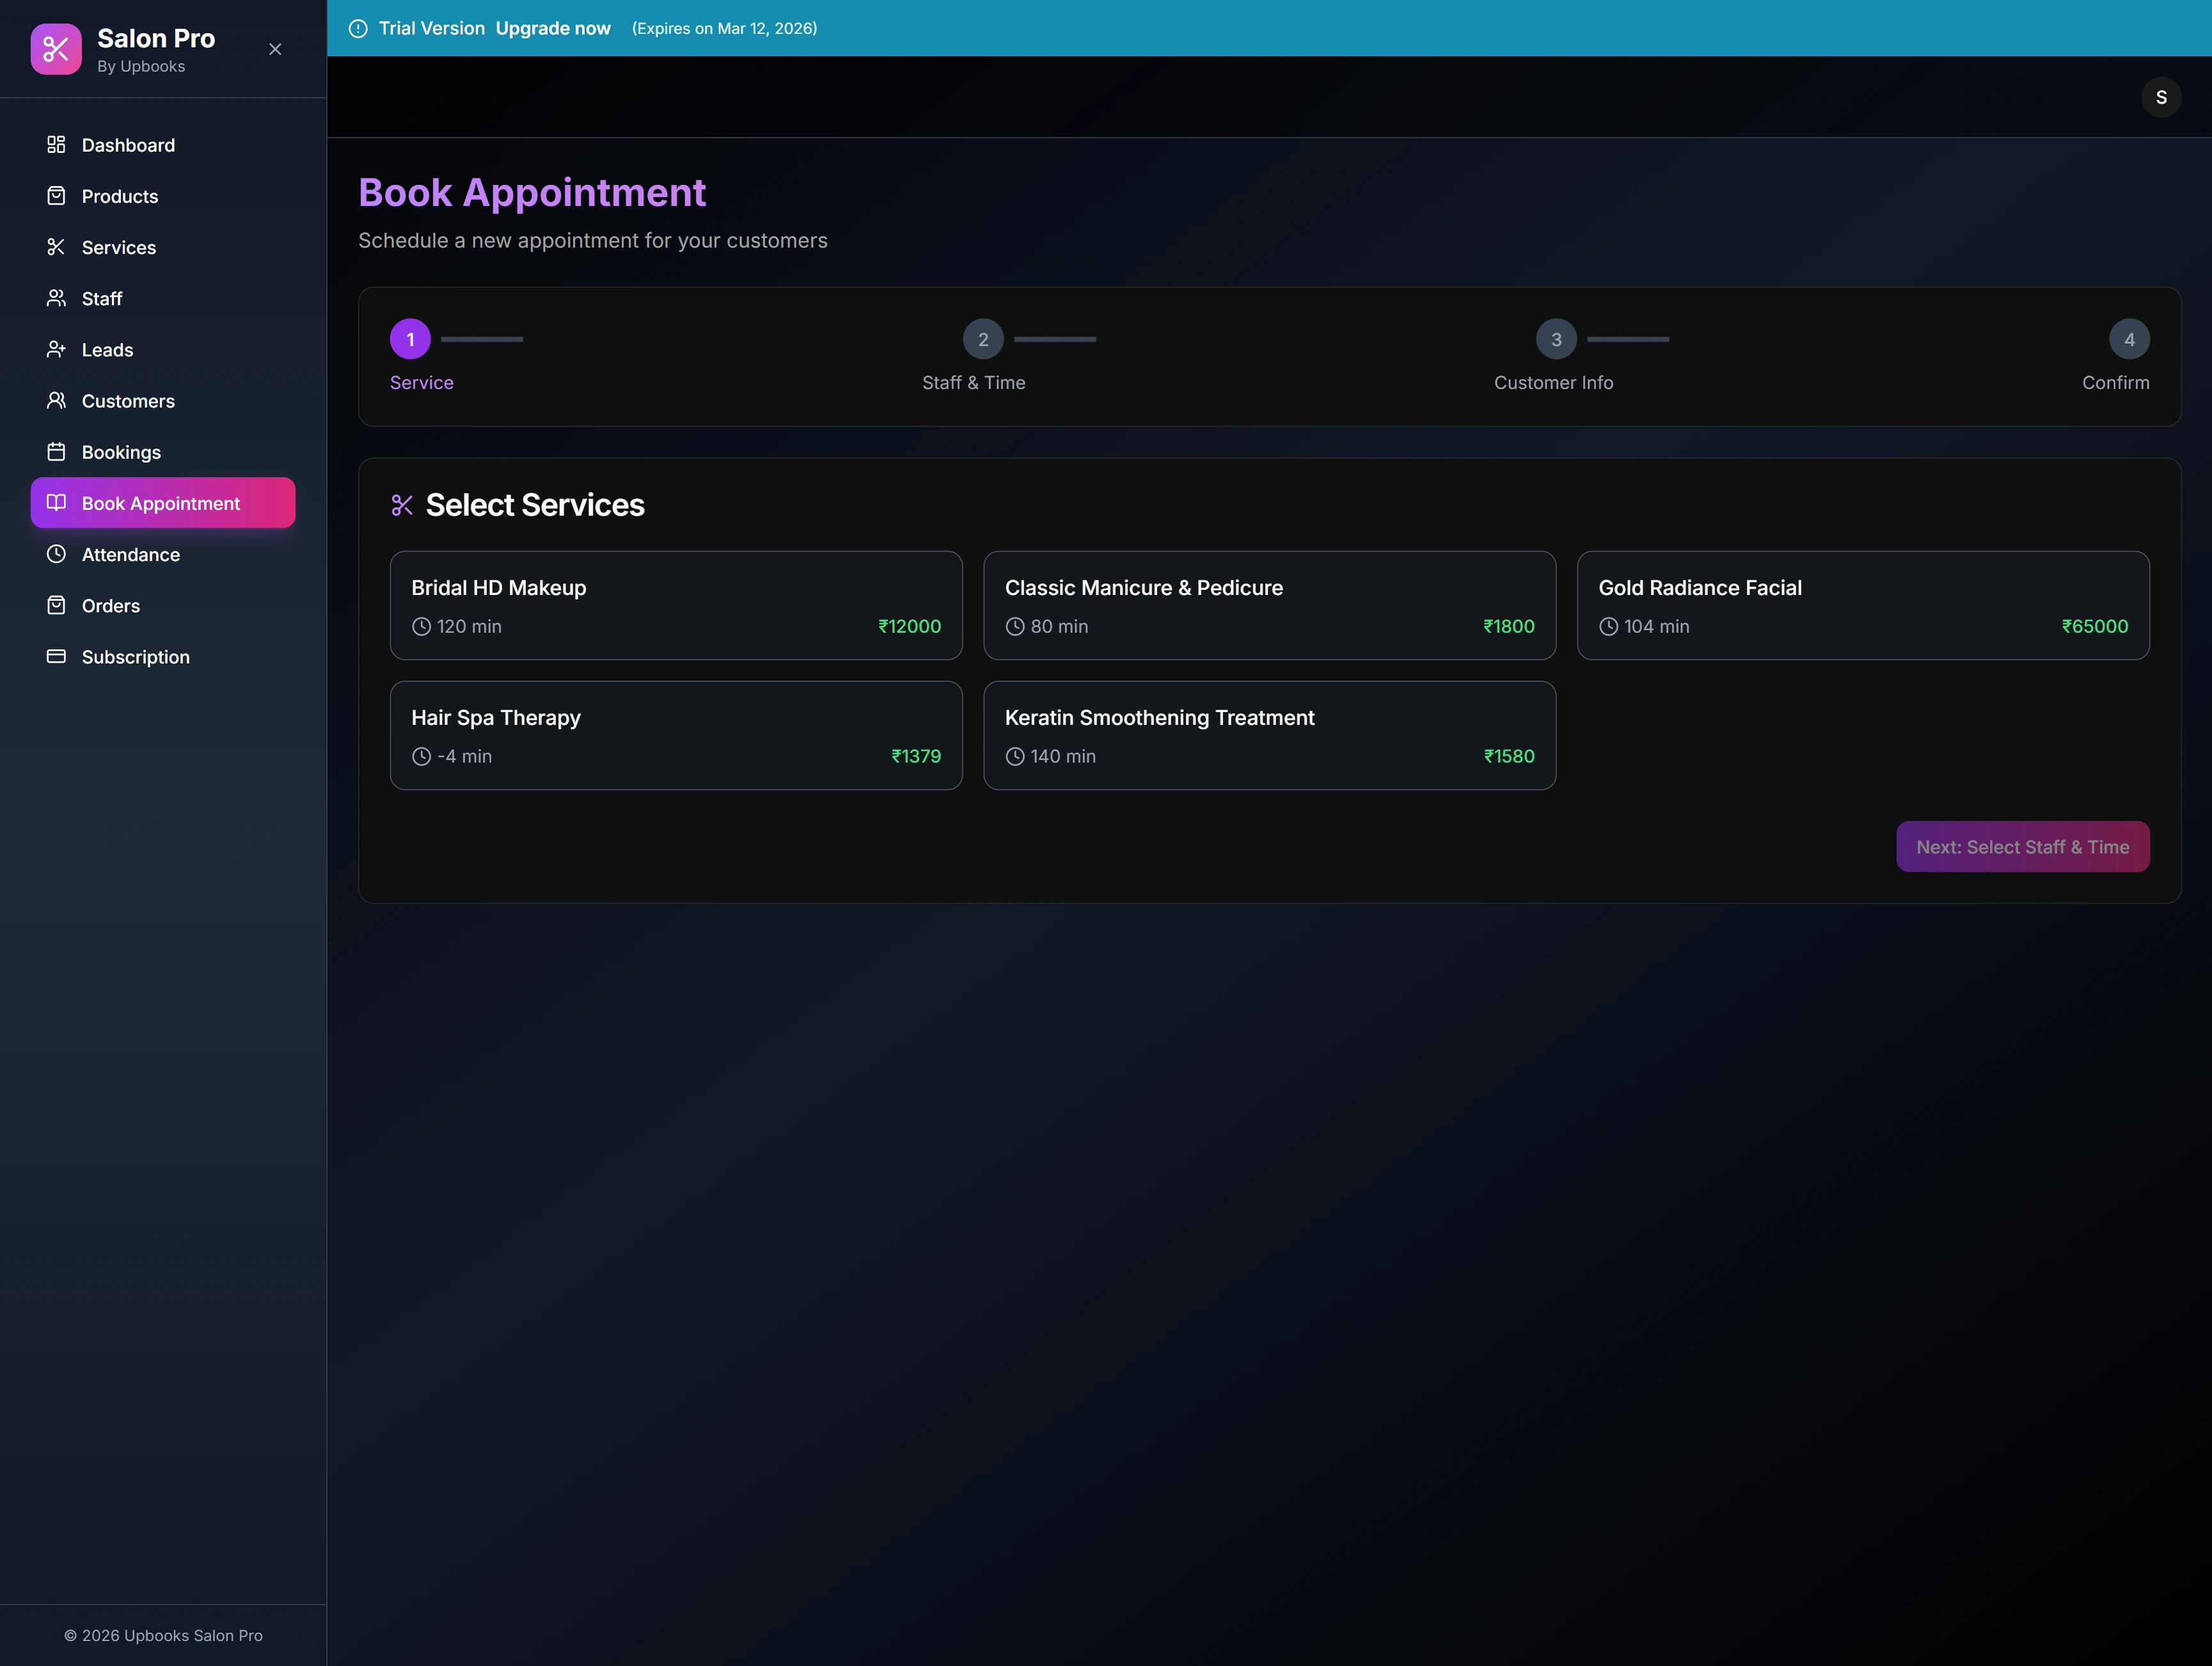This screenshot has height=1666, width=2212.
Task: Open the Staff menu item
Action: coord(102,298)
